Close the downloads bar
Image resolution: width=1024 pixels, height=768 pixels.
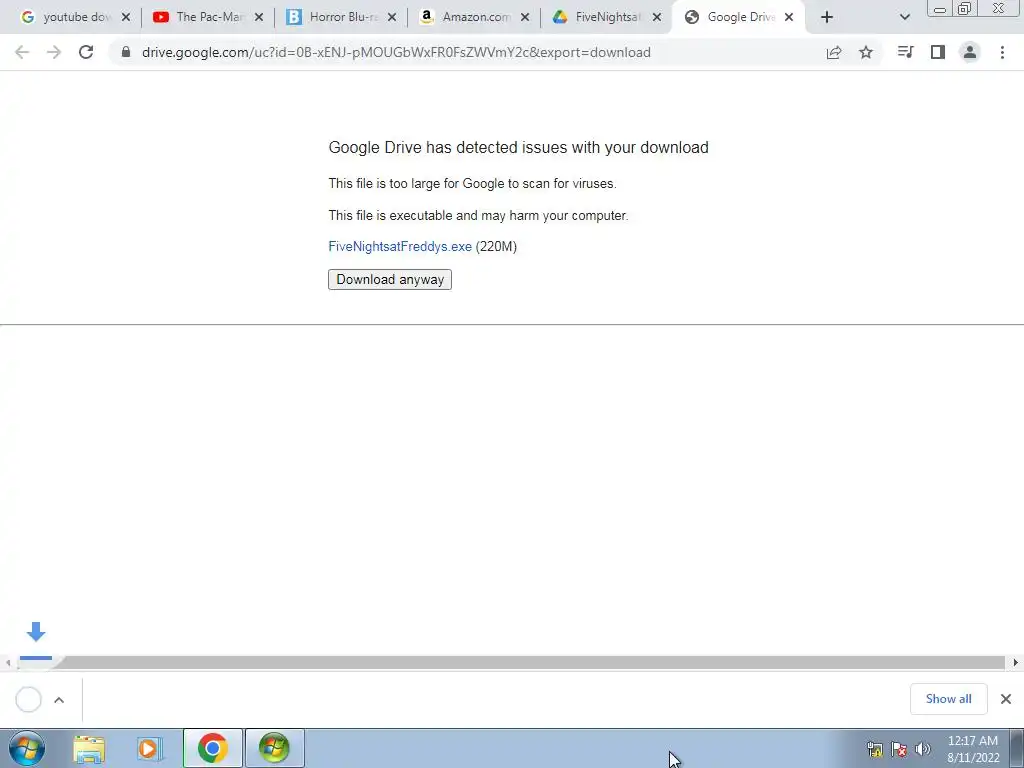[x=1006, y=699]
